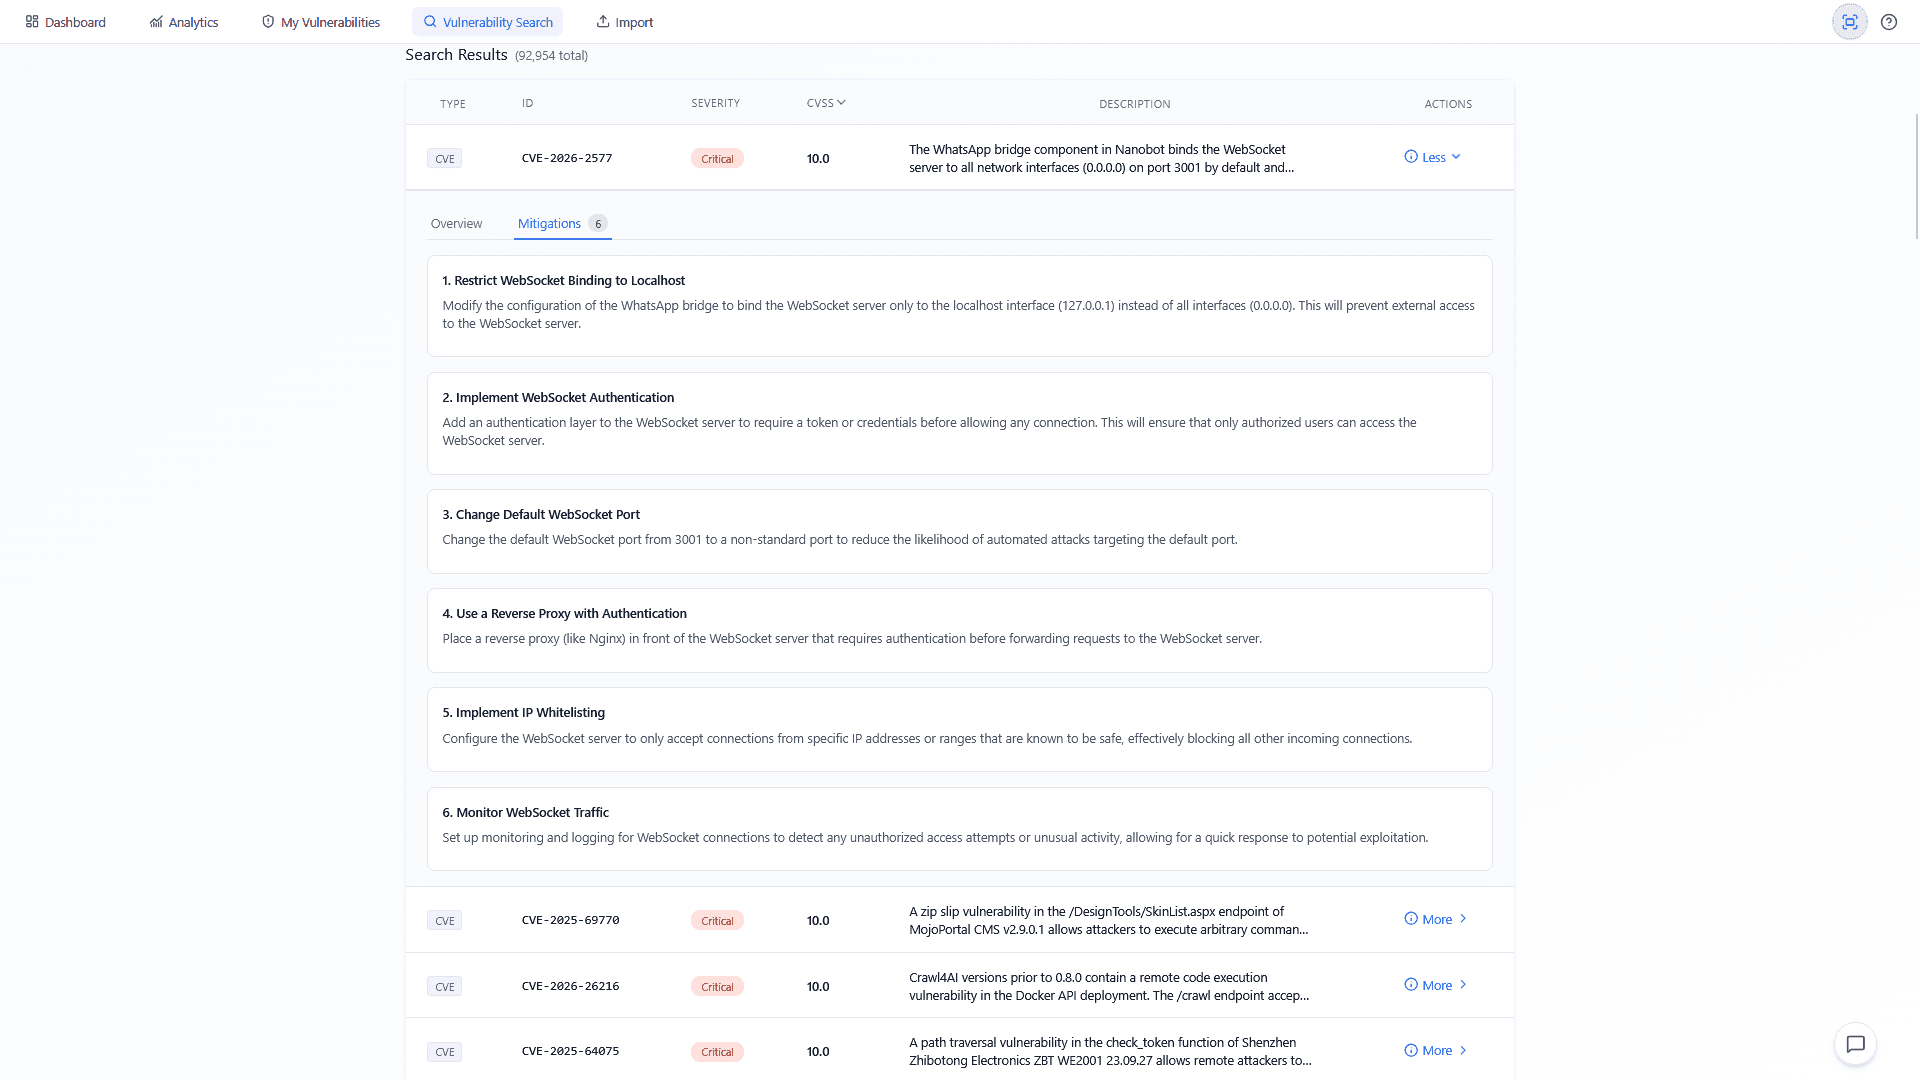This screenshot has width=1920, height=1080.
Task: Click the Mitigations count badge showing 6
Action: pos(598,223)
